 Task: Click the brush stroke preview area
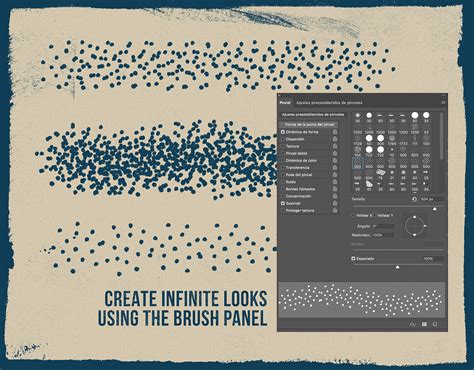tap(362, 300)
